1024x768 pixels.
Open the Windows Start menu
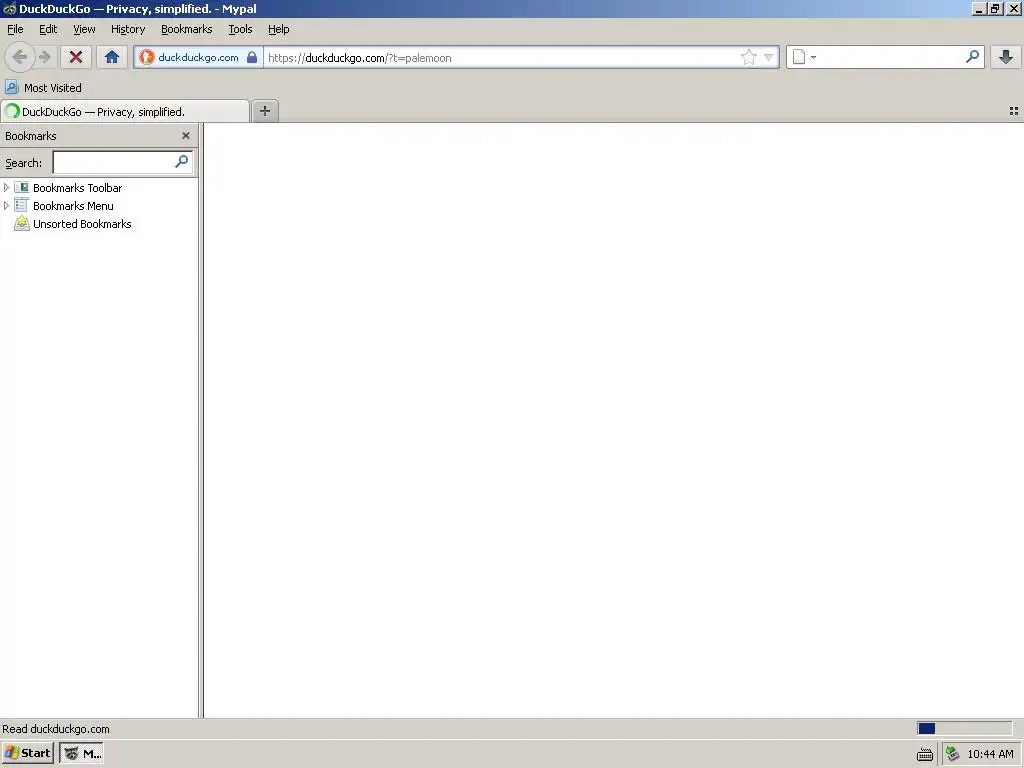[x=27, y=753]
